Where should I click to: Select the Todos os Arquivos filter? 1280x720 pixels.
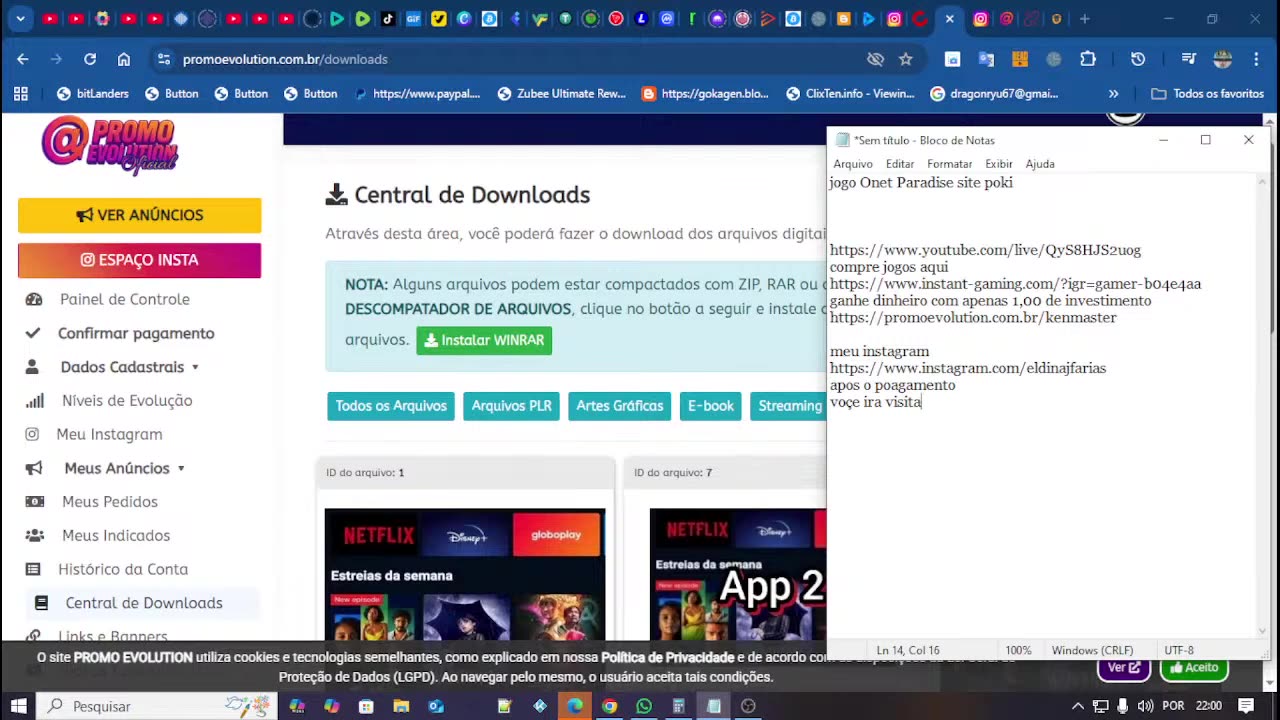(x=391, y=406)
